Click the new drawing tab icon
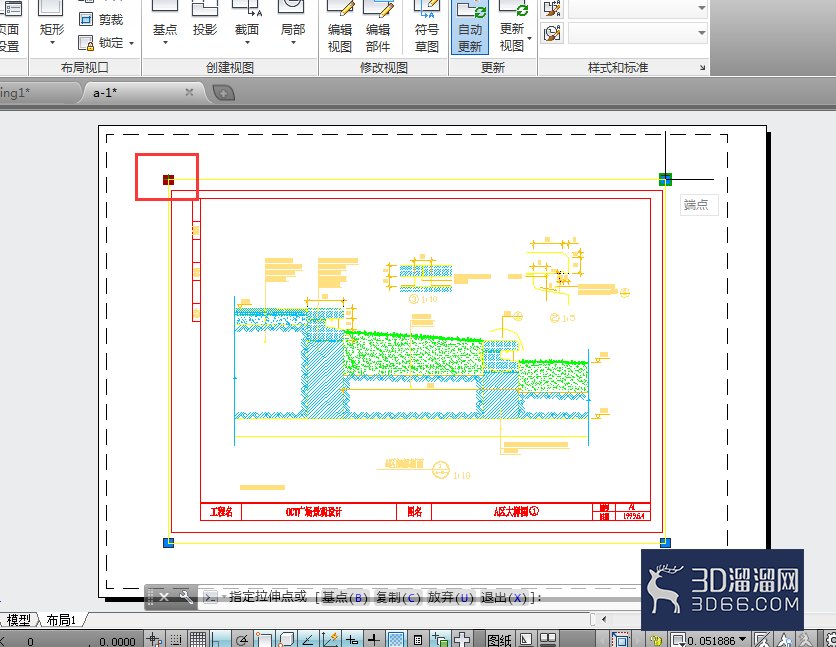 (x=223, y=93)
